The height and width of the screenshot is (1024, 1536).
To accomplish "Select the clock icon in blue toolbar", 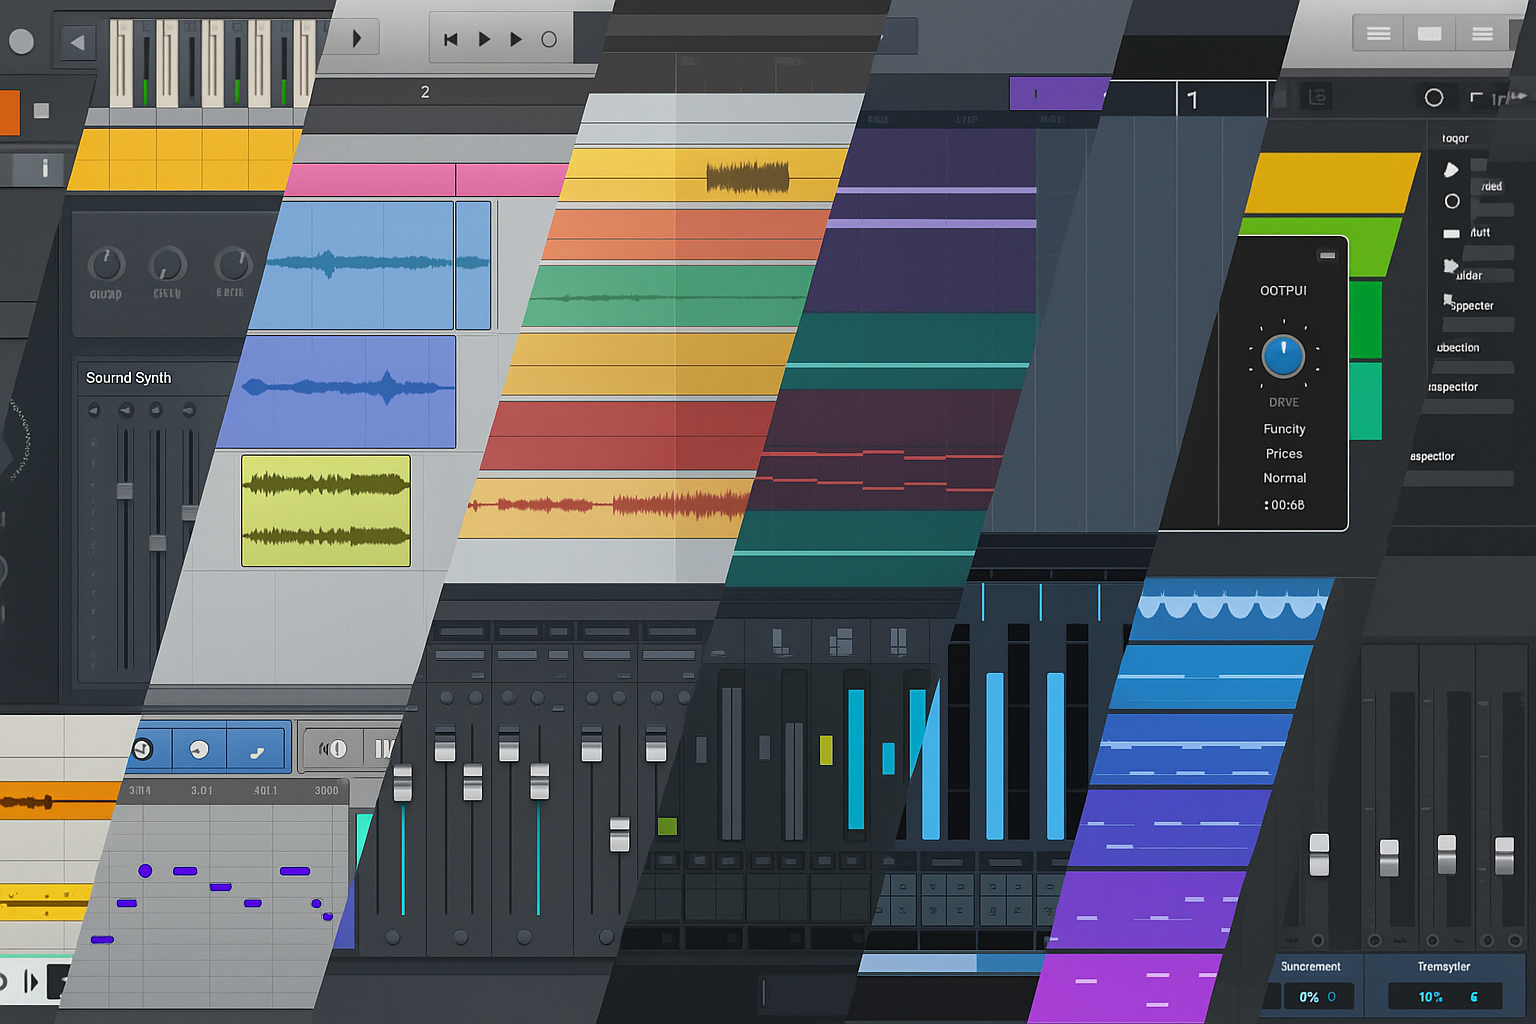I will pos(143,749).
